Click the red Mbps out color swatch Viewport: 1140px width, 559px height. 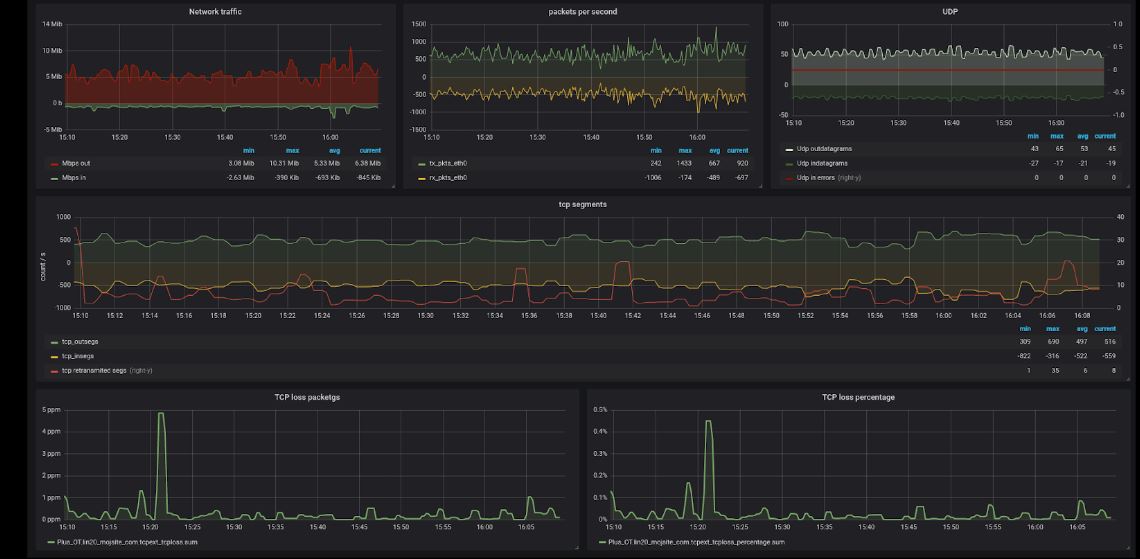coord(54,164)
